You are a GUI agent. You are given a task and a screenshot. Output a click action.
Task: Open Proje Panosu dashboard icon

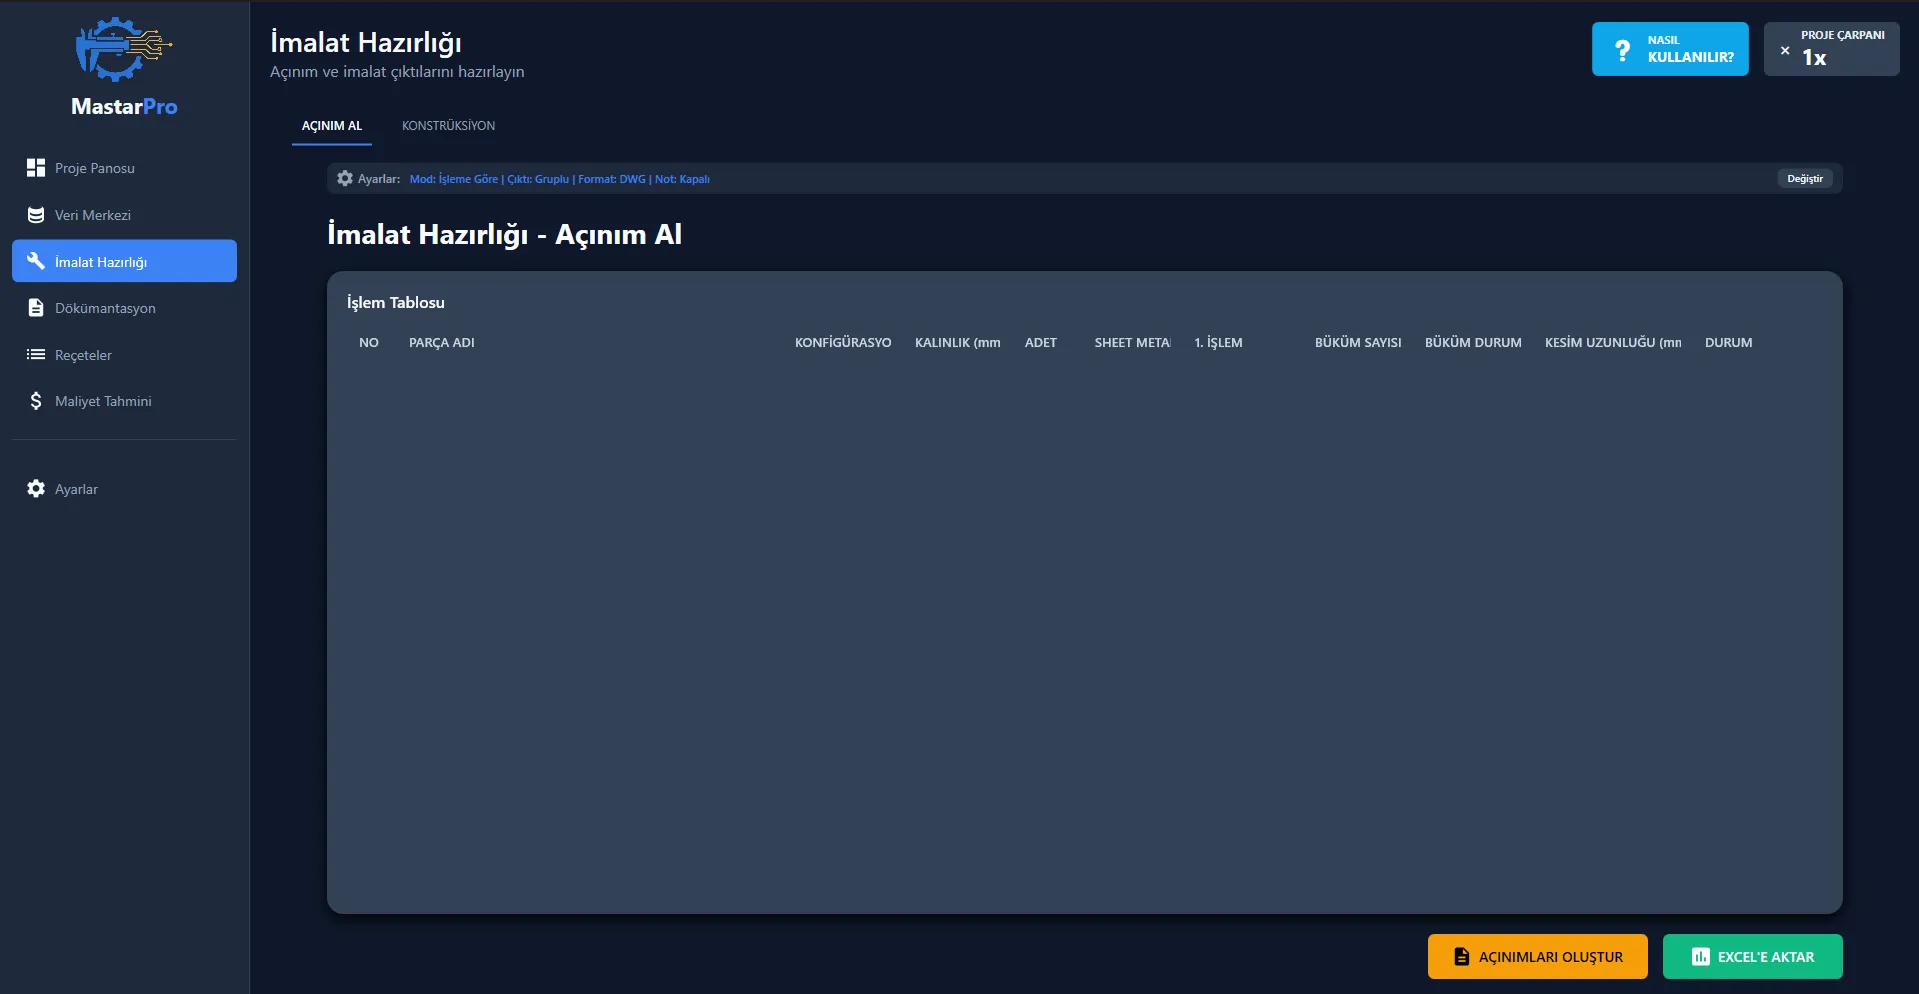pos(36,168)
